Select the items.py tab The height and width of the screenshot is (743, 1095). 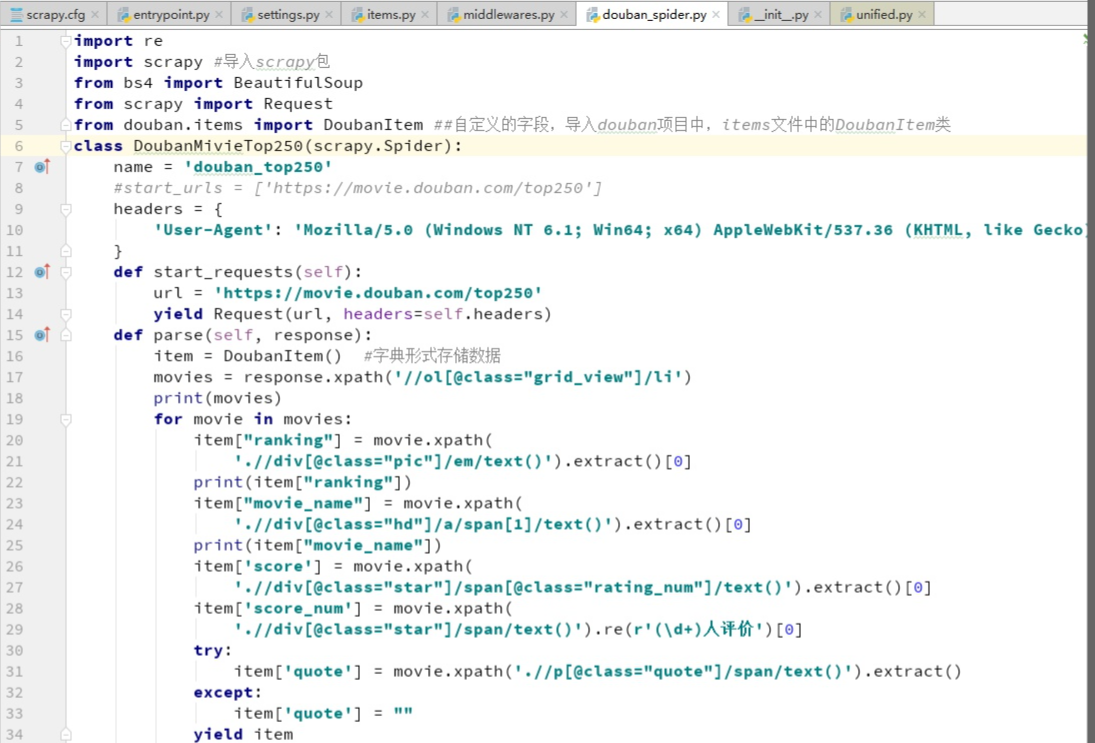[390, 14]
